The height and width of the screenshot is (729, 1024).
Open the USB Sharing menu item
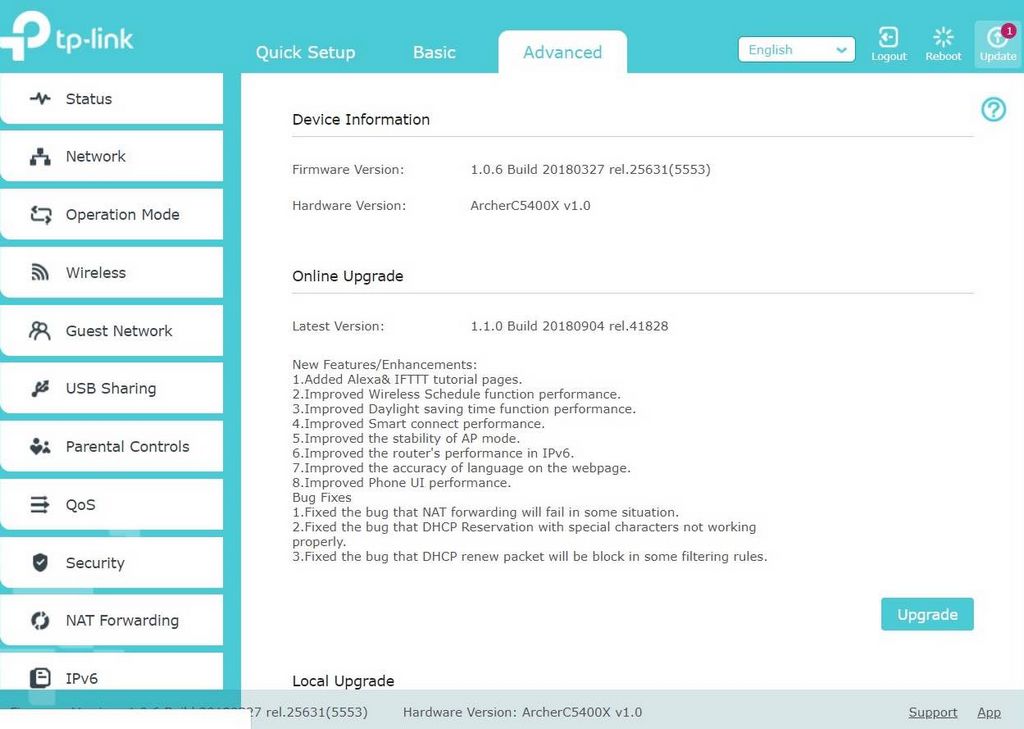click(x=112, y=389)
